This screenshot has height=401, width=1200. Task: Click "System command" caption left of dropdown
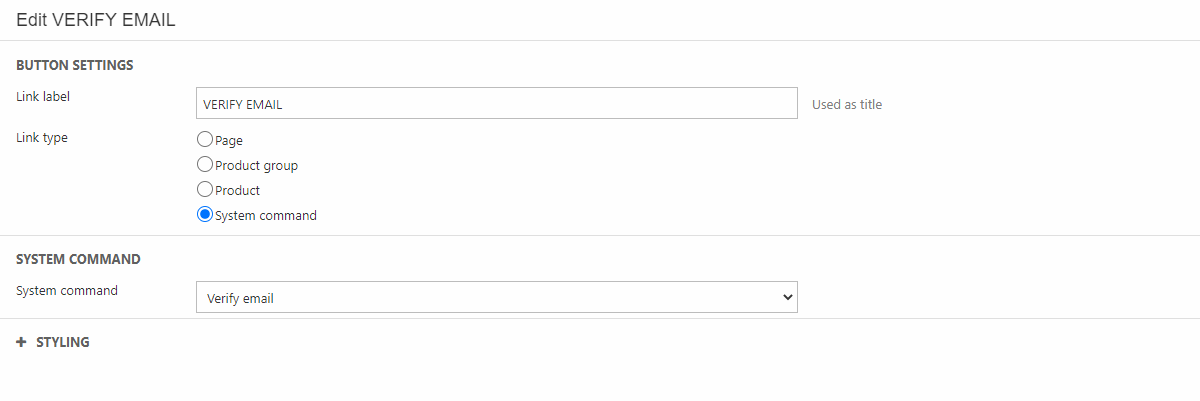click(x=67, y=291)
